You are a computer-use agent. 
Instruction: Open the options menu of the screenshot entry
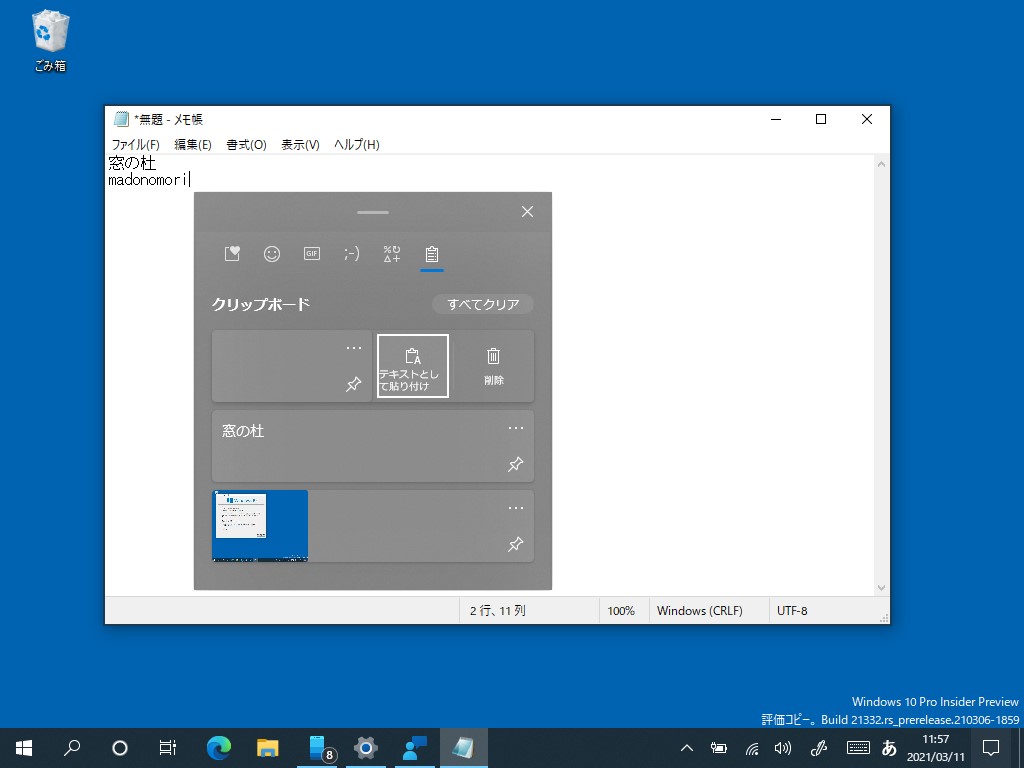click(516, 507)
